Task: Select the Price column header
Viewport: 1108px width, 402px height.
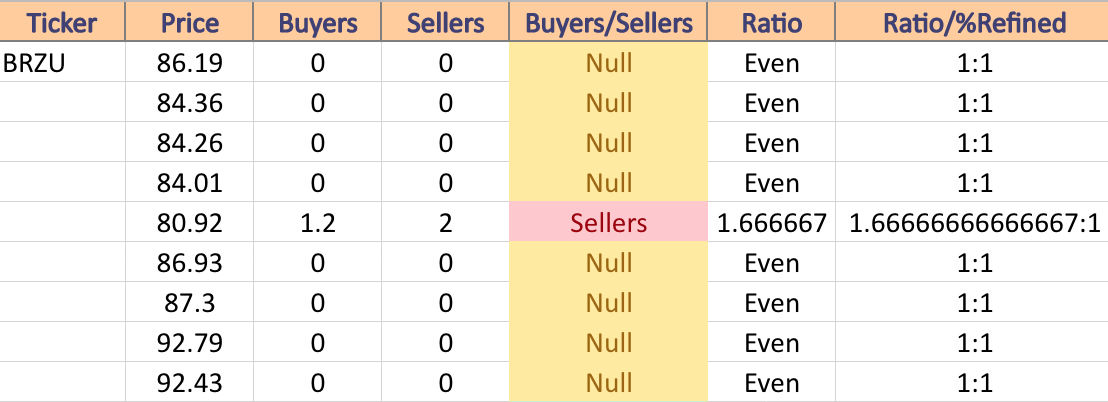Action: 189,23
